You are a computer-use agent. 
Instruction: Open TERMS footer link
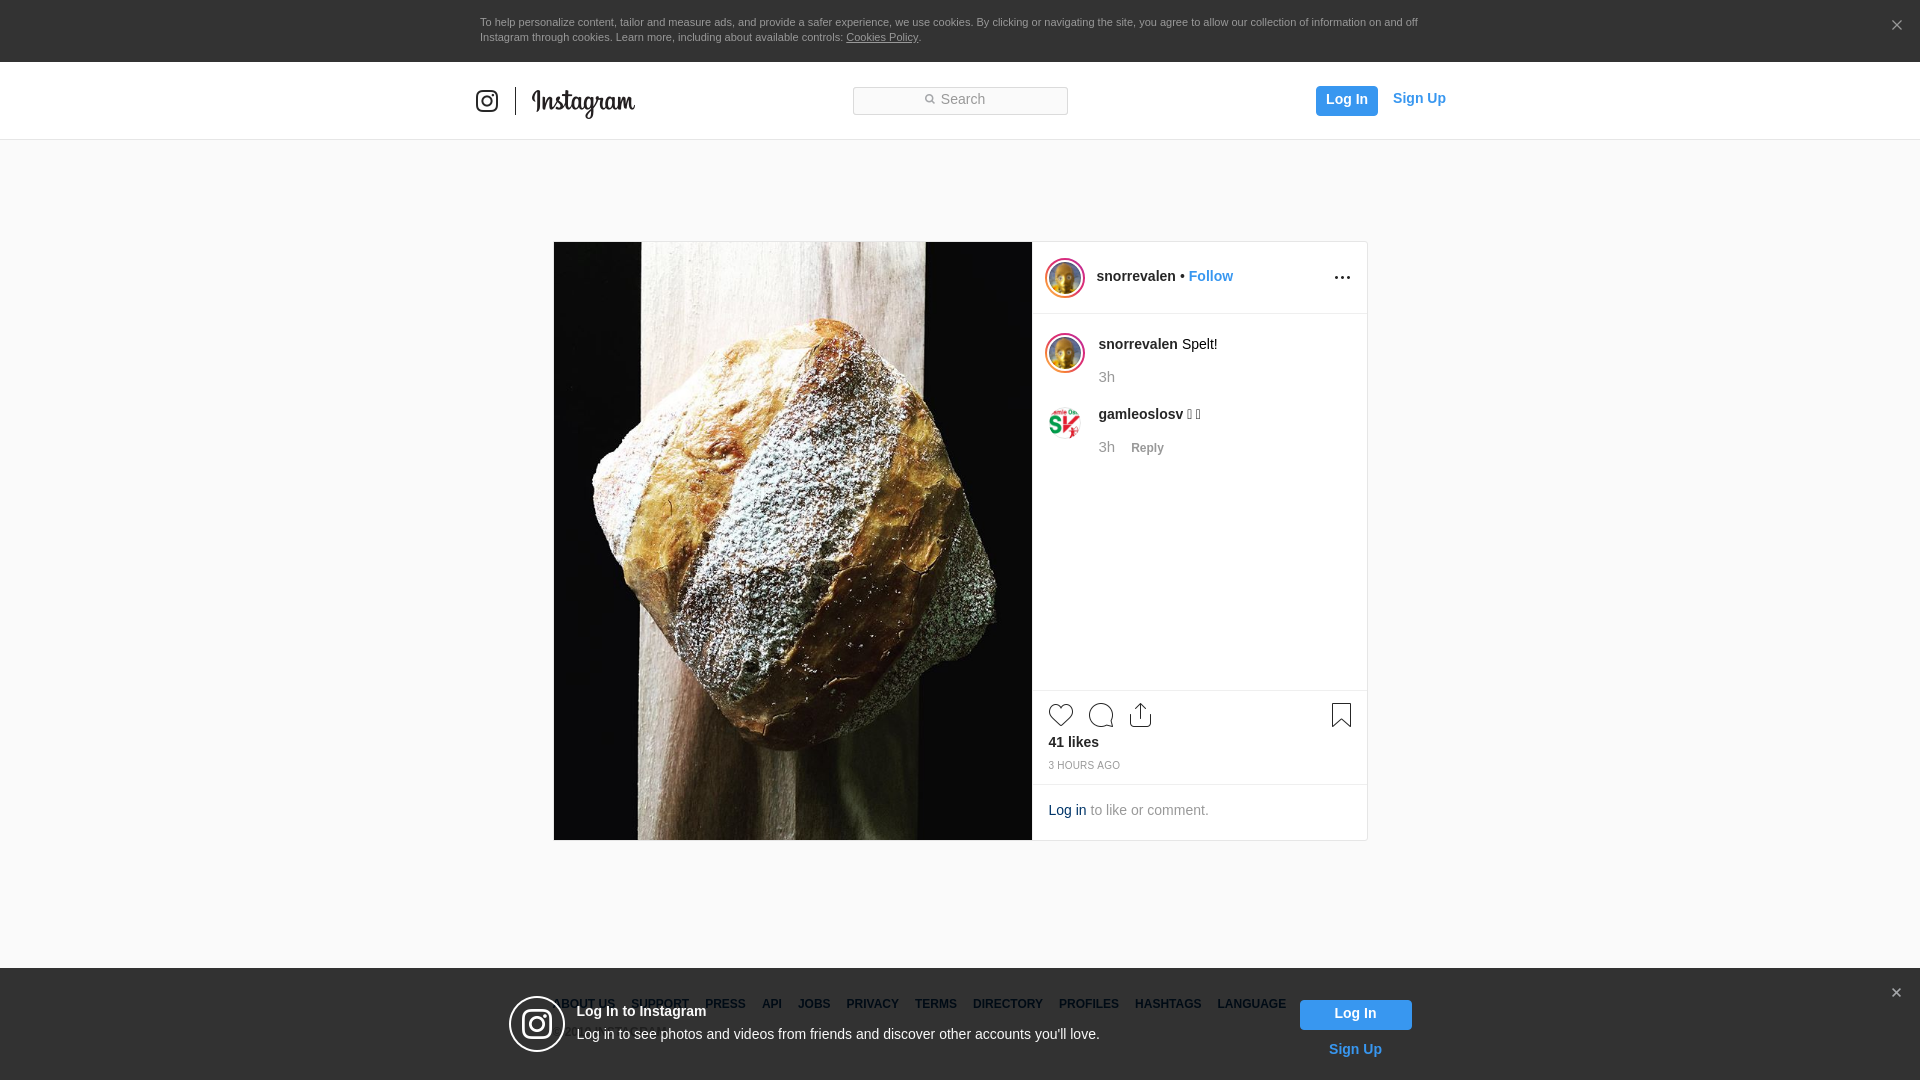click(936, 1004)
